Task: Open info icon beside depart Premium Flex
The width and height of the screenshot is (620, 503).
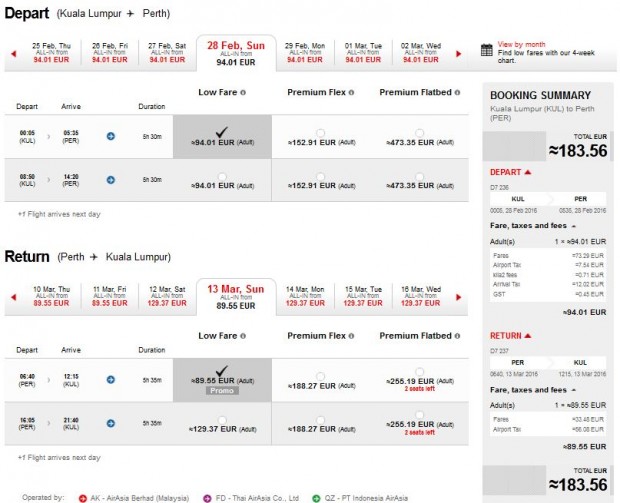Action: pos(351,93)
